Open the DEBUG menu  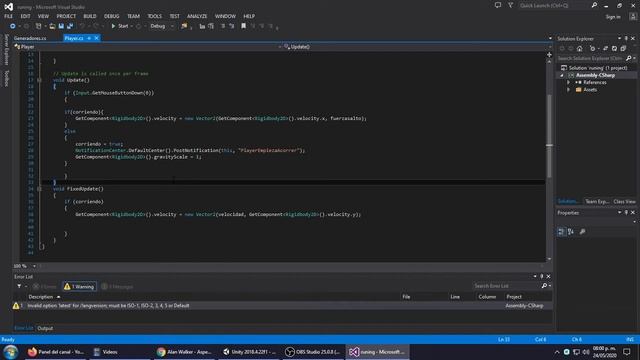click(111, 16)
